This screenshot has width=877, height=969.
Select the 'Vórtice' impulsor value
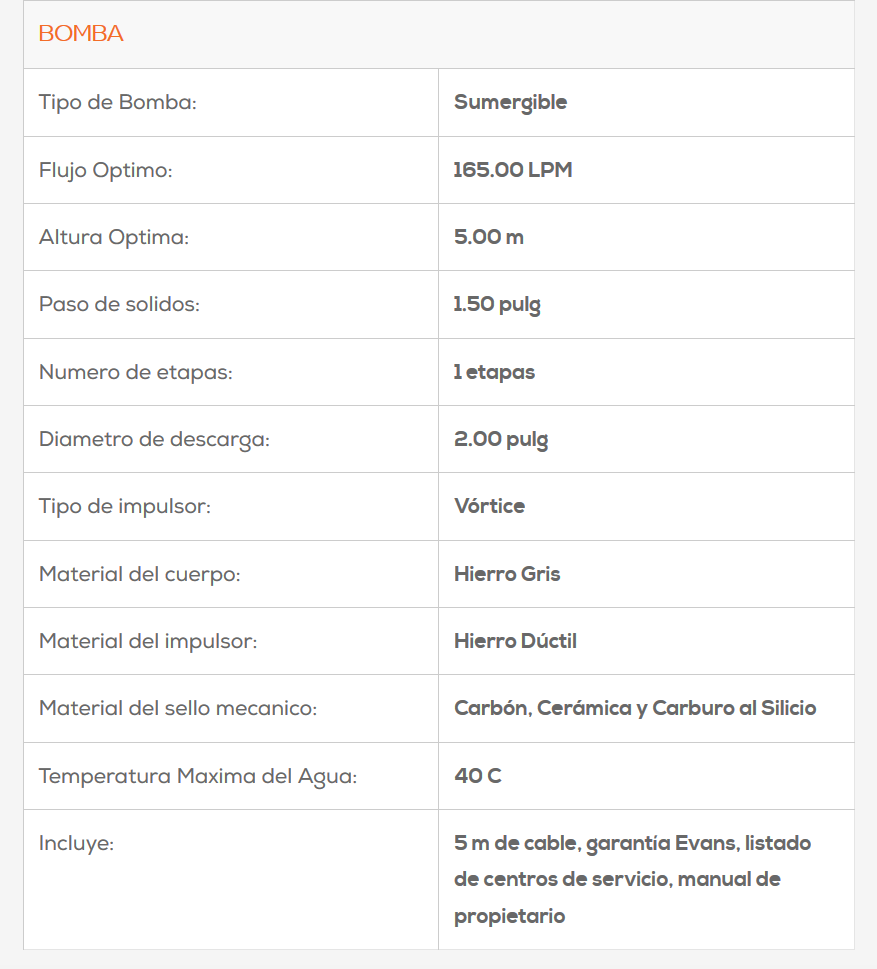tap(489, 506)
